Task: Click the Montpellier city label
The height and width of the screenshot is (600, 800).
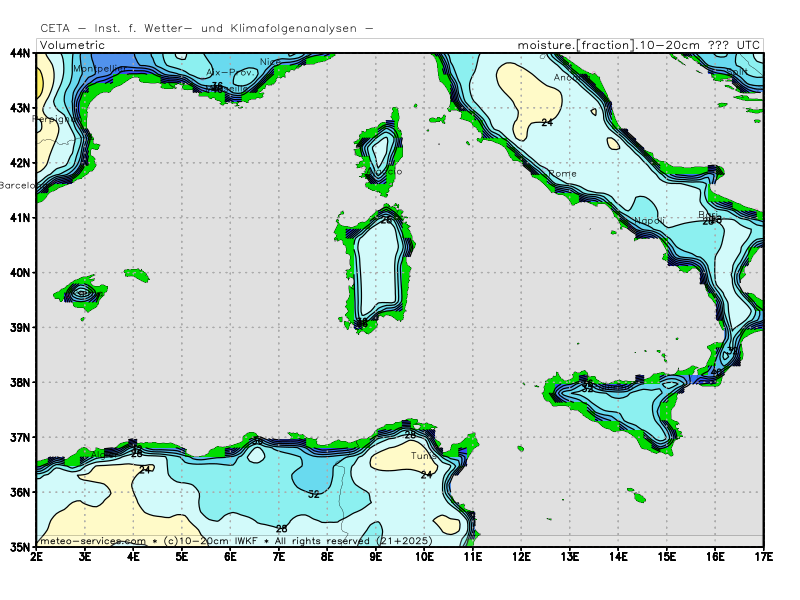Action: coord(100,68)
